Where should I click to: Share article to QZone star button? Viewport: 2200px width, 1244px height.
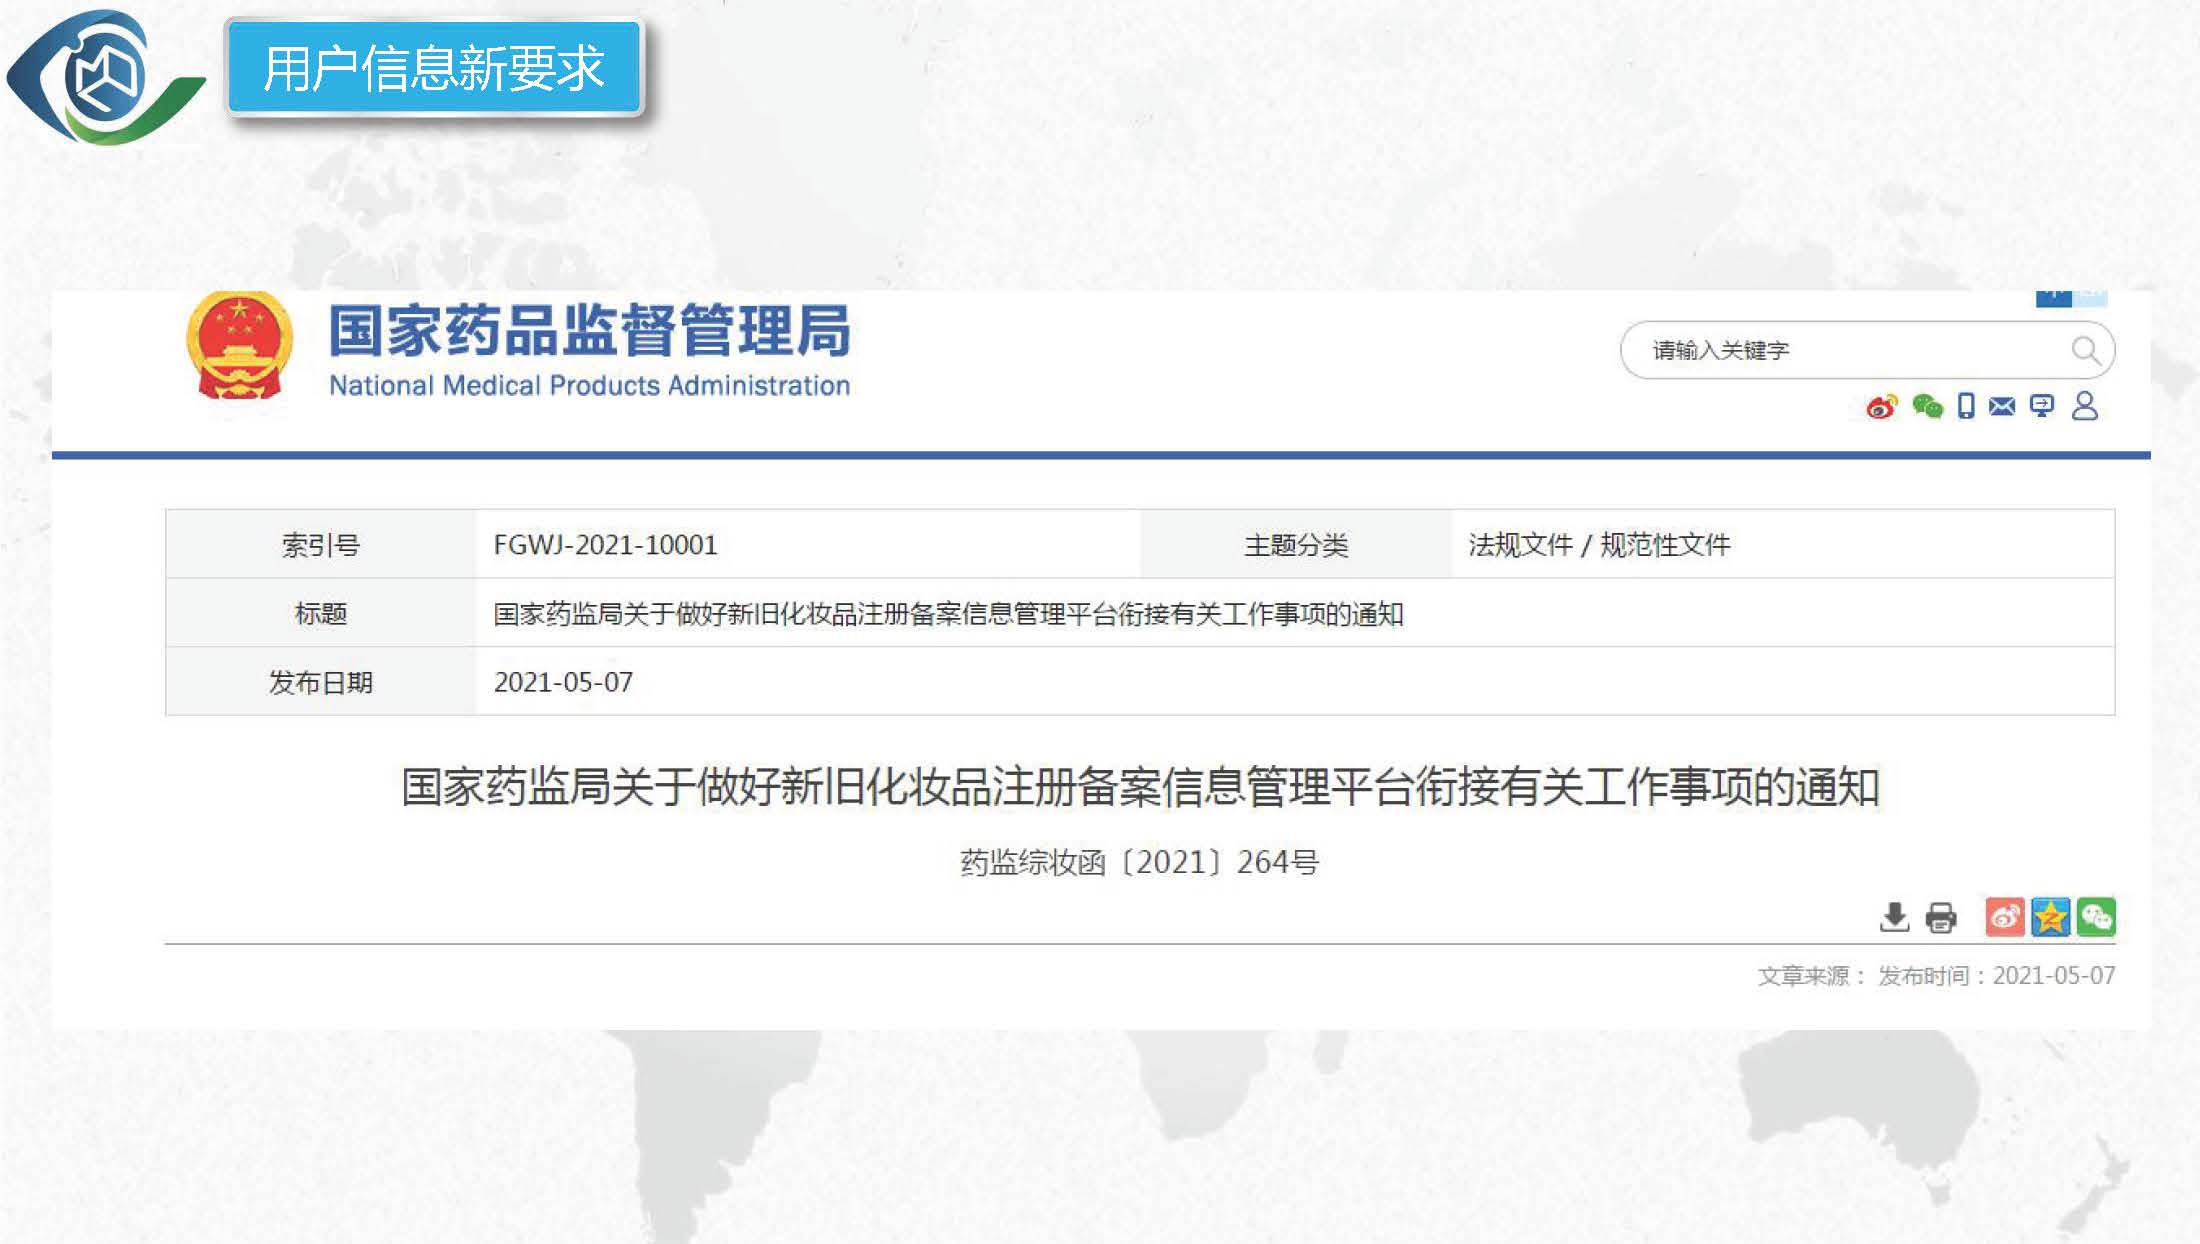[2050, 917]
